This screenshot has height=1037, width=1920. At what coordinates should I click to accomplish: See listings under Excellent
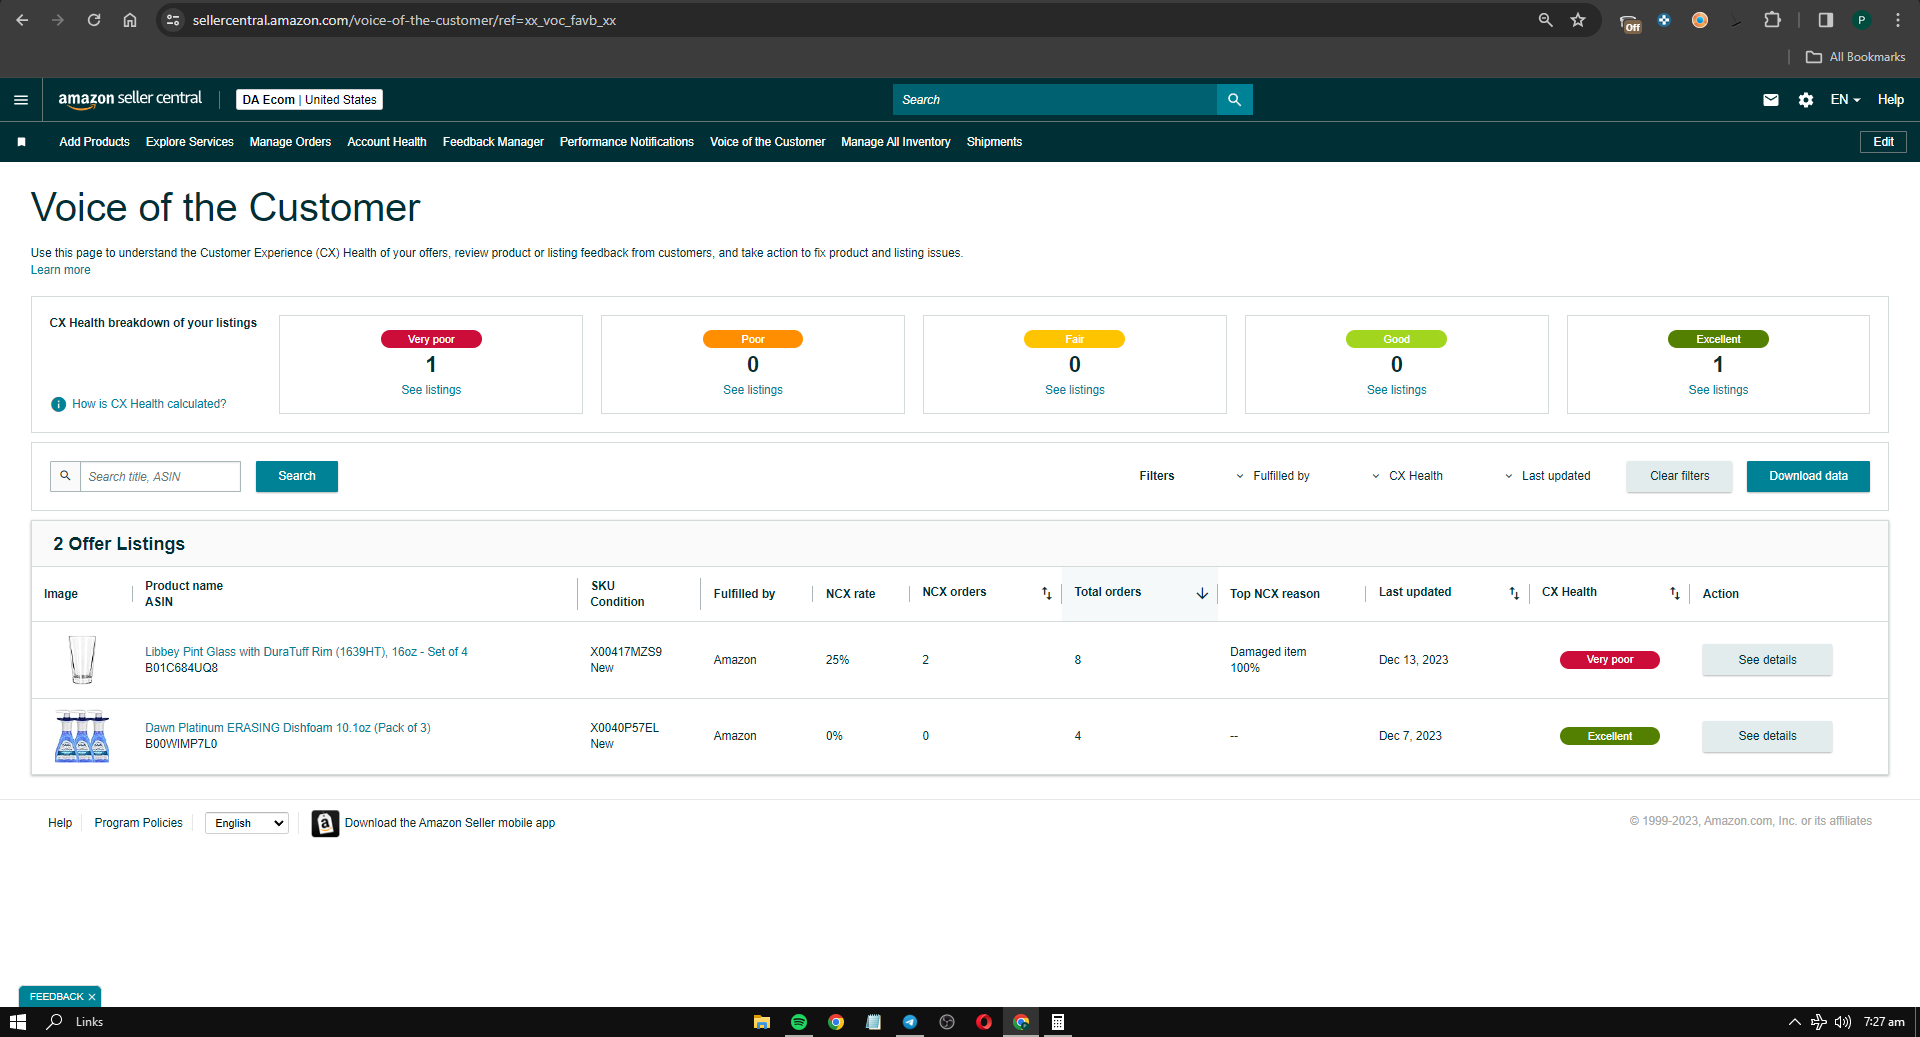(x=1718, y=390)
